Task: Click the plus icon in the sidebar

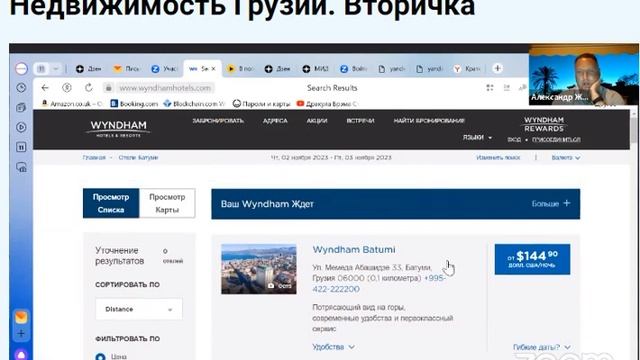Action: coord(21,334)
